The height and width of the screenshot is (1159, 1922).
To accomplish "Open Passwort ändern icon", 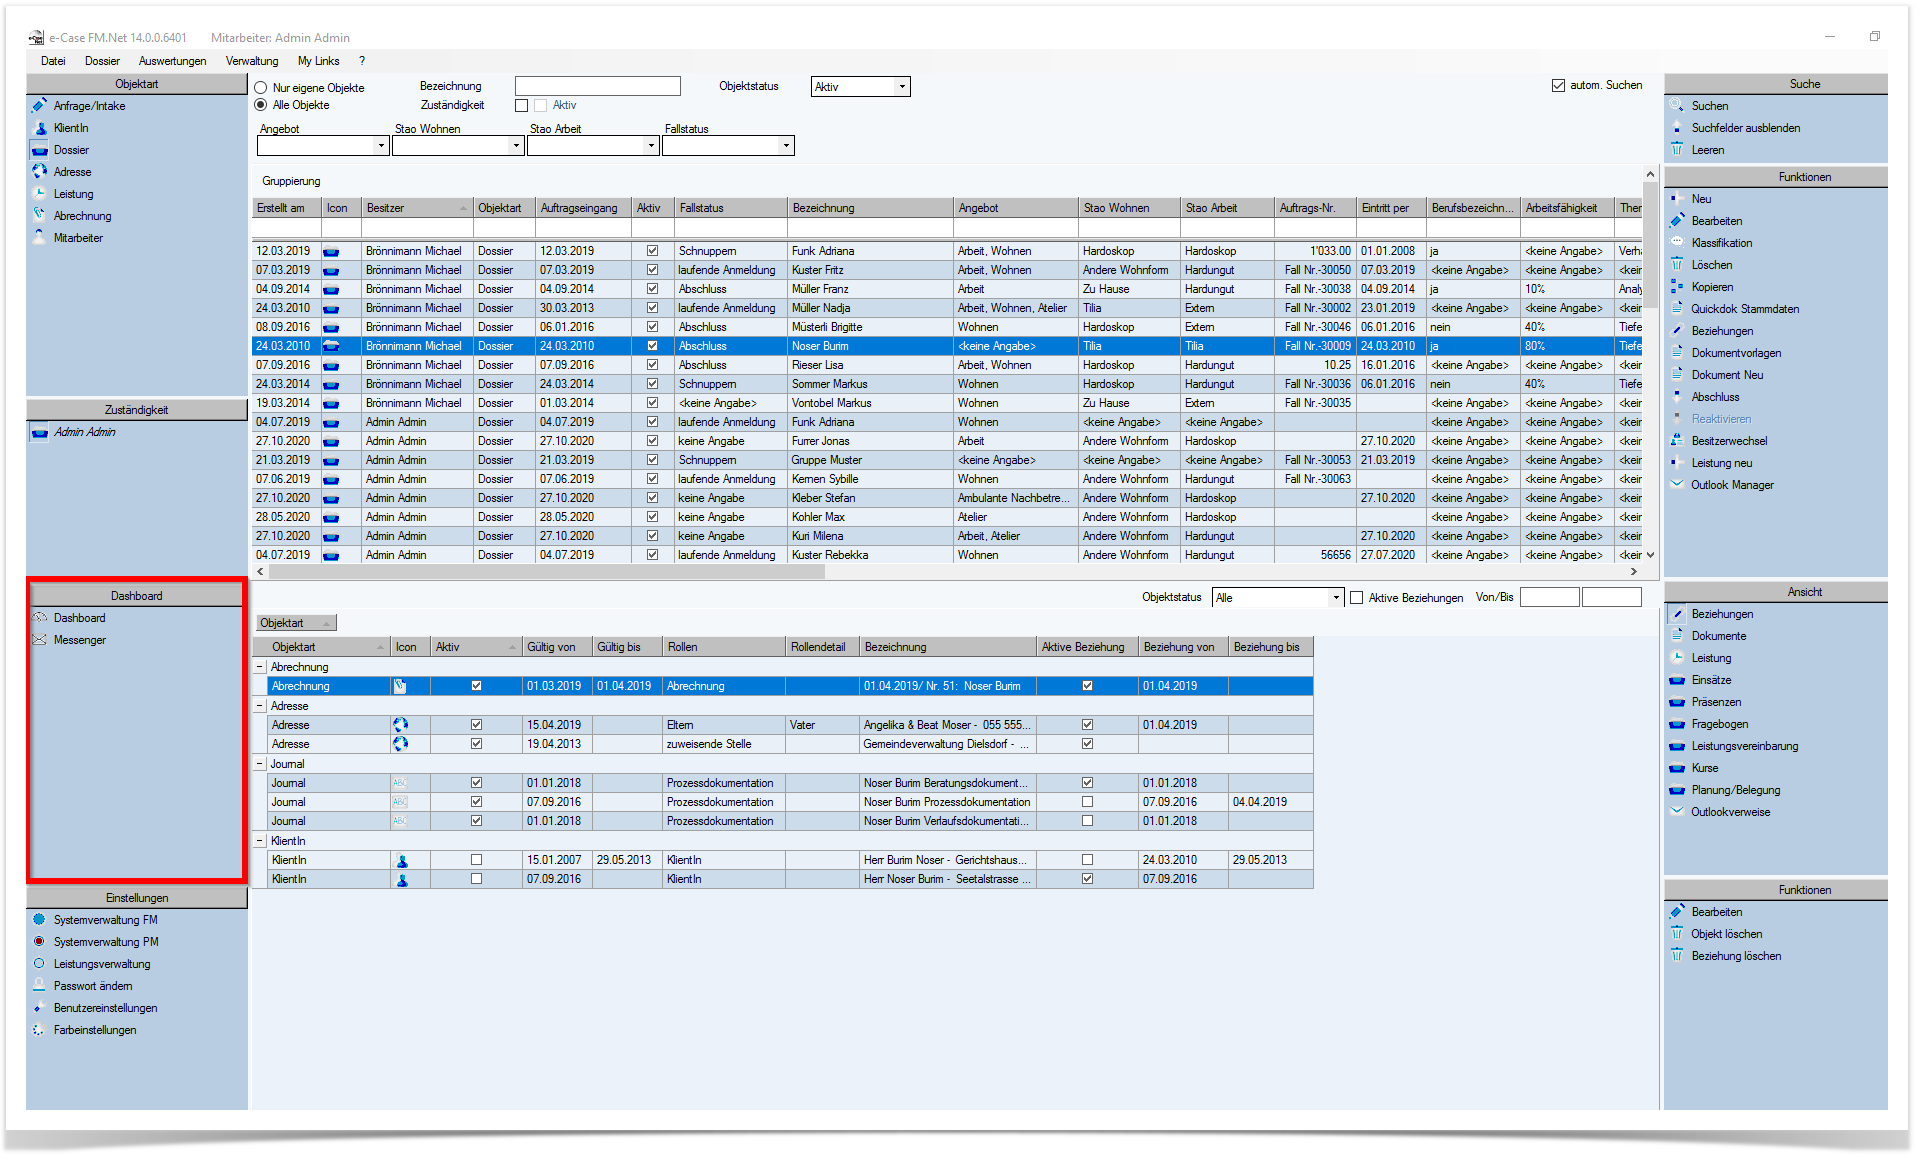I will [39, 986].
